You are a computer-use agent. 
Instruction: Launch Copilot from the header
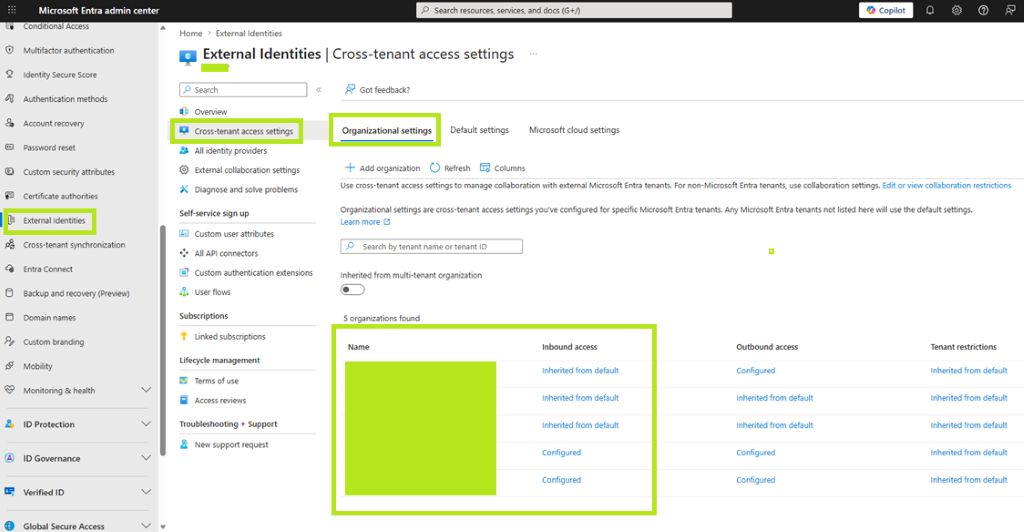point(886,10)
